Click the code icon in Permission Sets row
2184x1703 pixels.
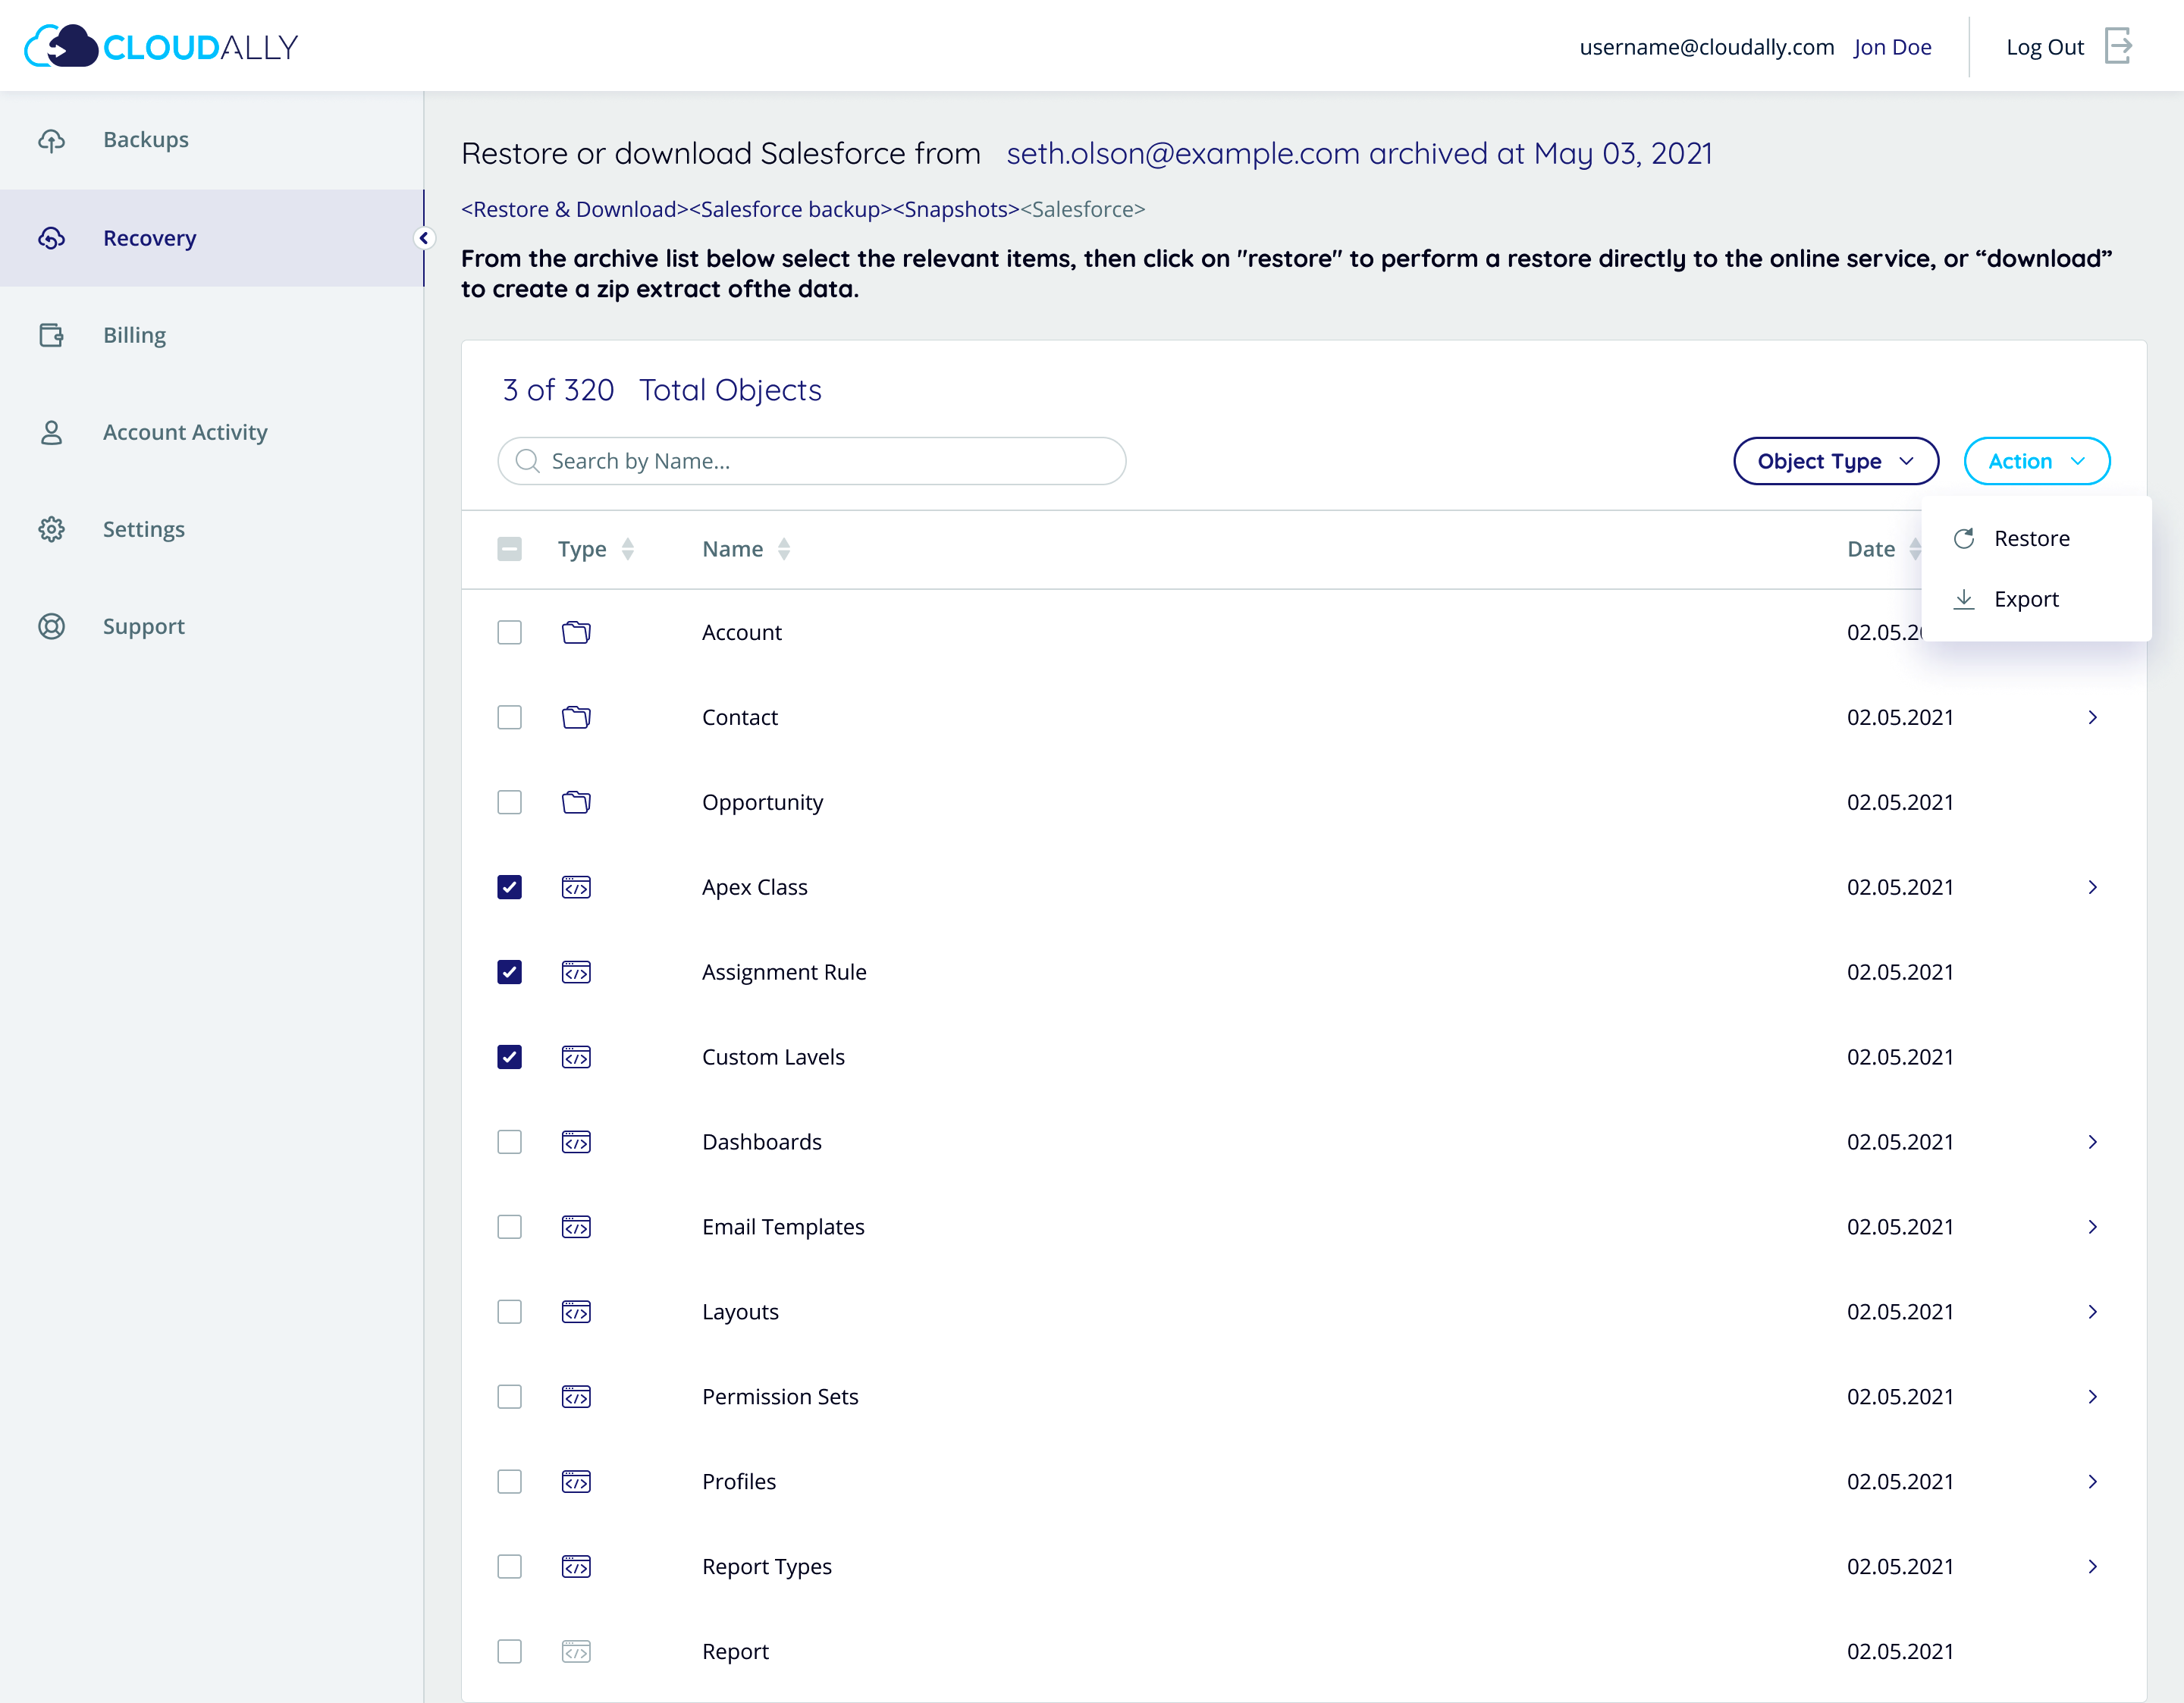click(576, 1397)
